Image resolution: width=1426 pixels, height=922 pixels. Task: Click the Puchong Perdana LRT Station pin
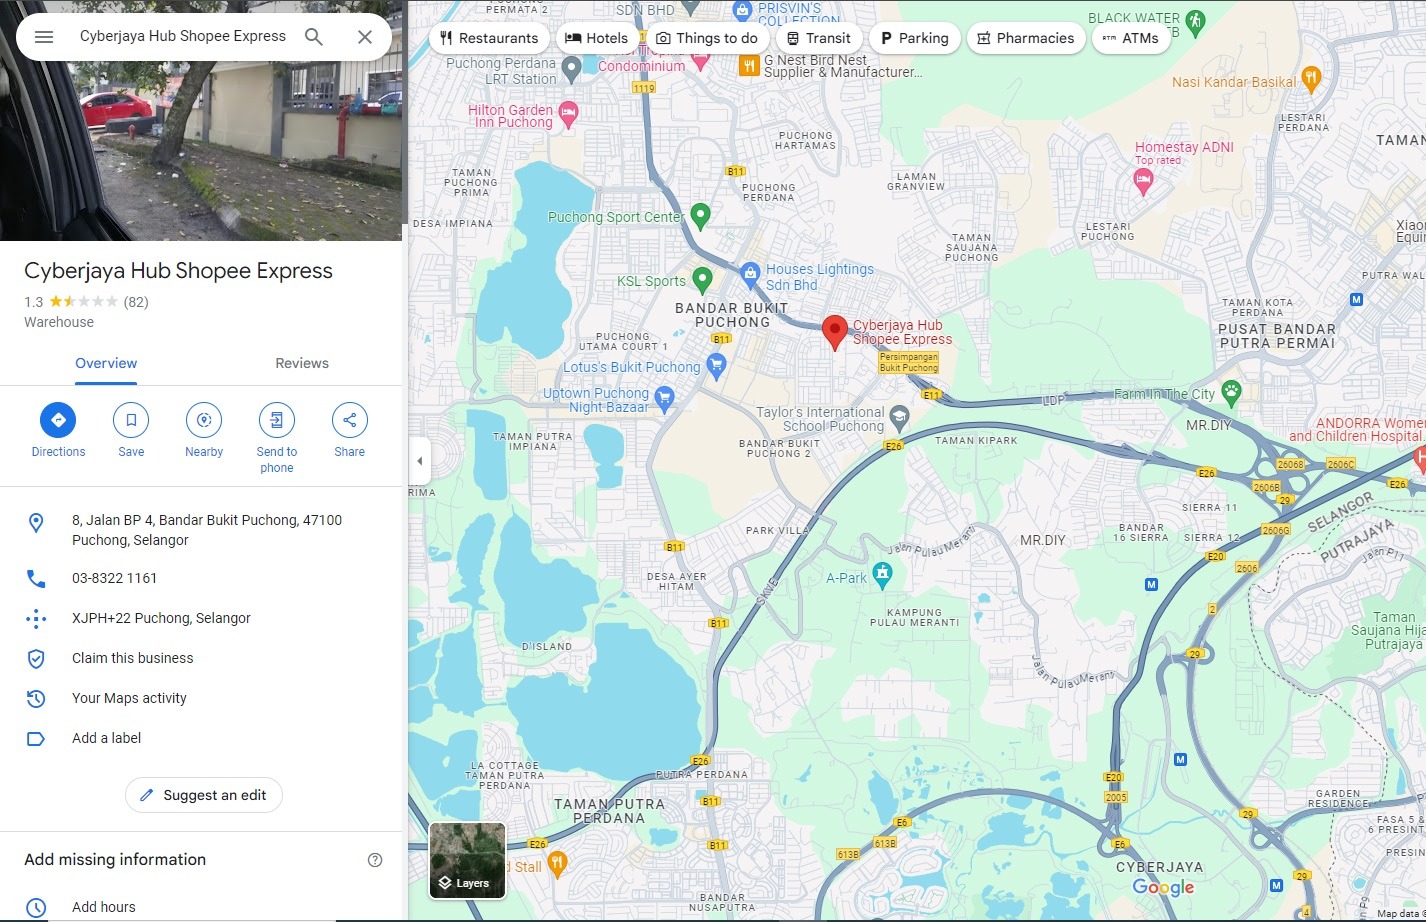coord(571,69)
